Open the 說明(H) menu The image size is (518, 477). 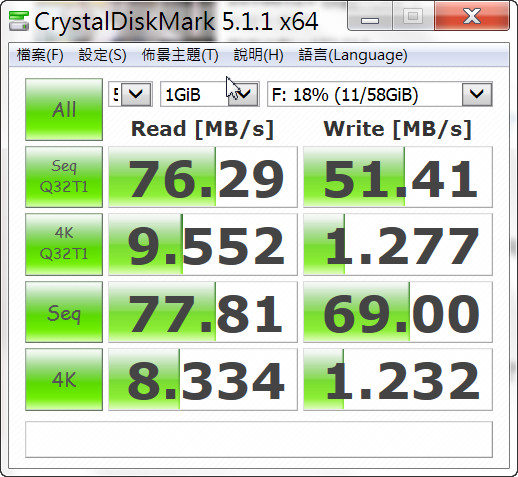pos(258,55)
